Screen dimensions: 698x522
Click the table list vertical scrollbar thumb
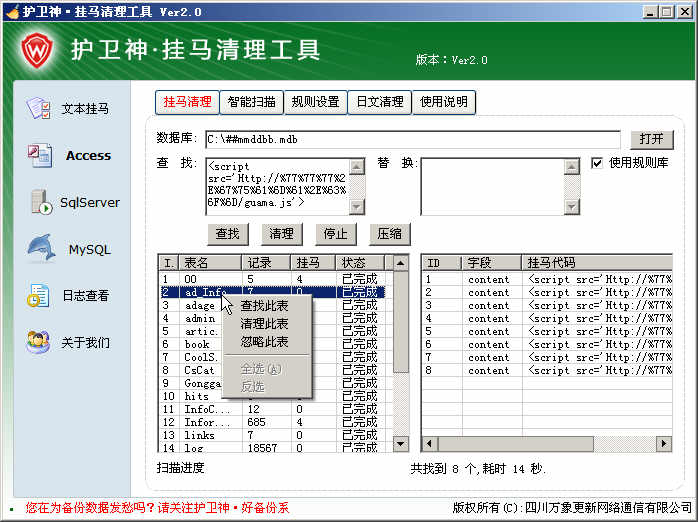click(401, 322)
